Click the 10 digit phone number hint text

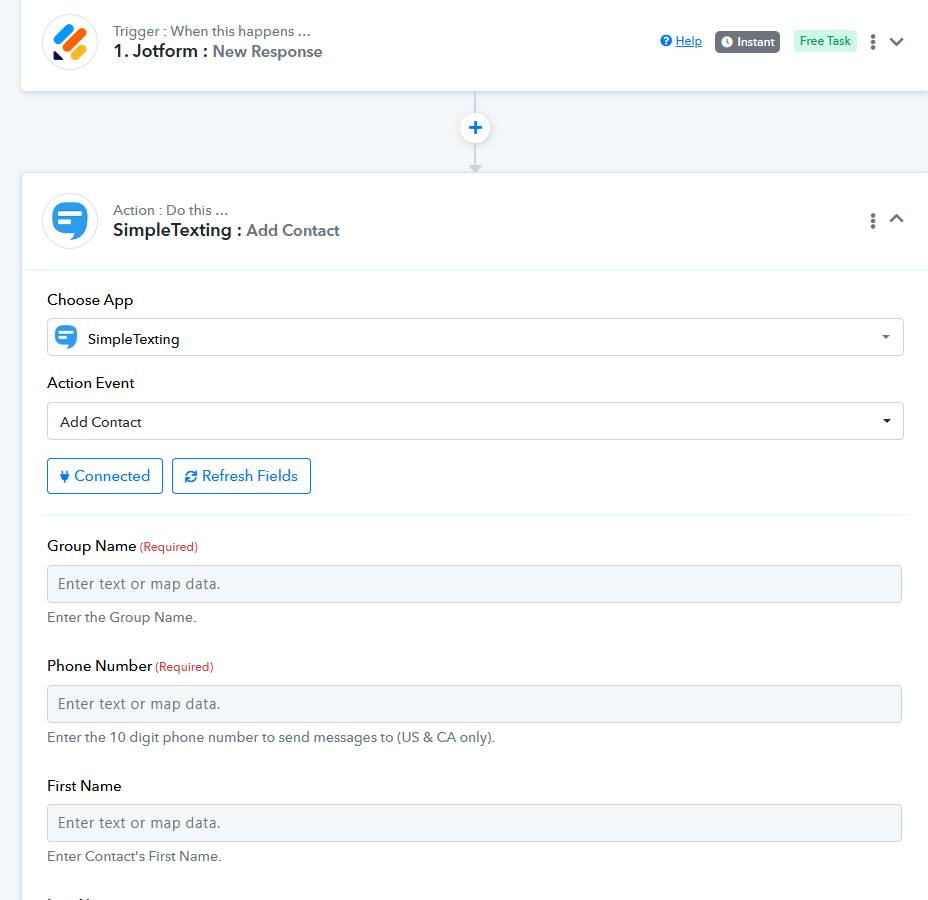point(270,737)
